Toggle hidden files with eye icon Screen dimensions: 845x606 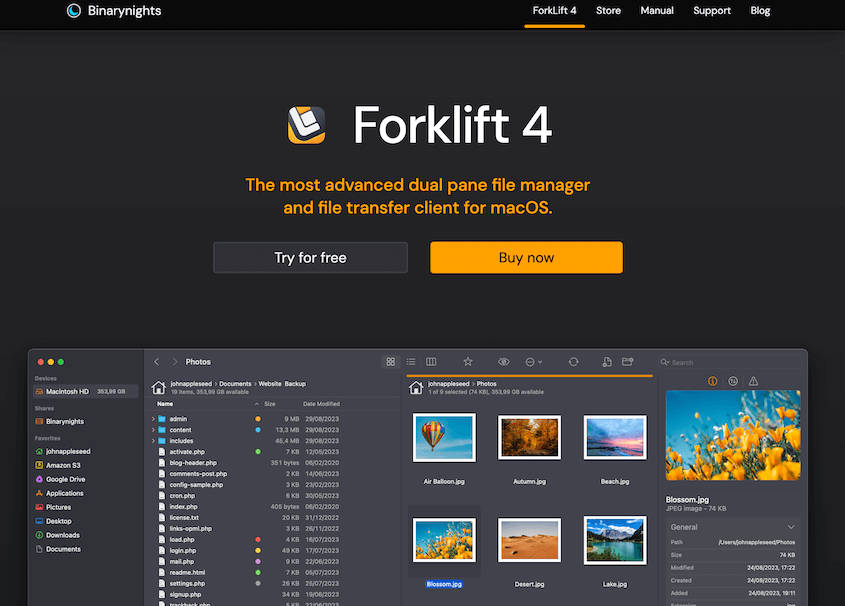pos(503,362)
